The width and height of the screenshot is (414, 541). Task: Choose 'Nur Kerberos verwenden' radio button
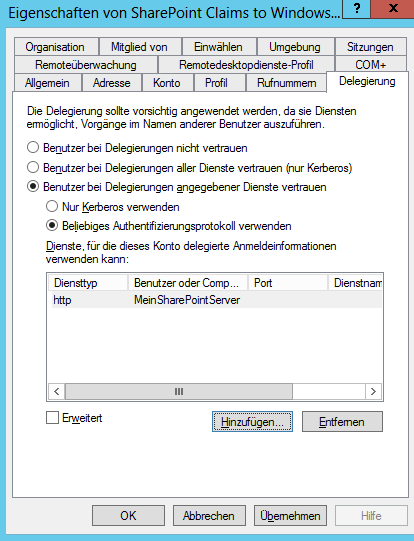point(52,206)
